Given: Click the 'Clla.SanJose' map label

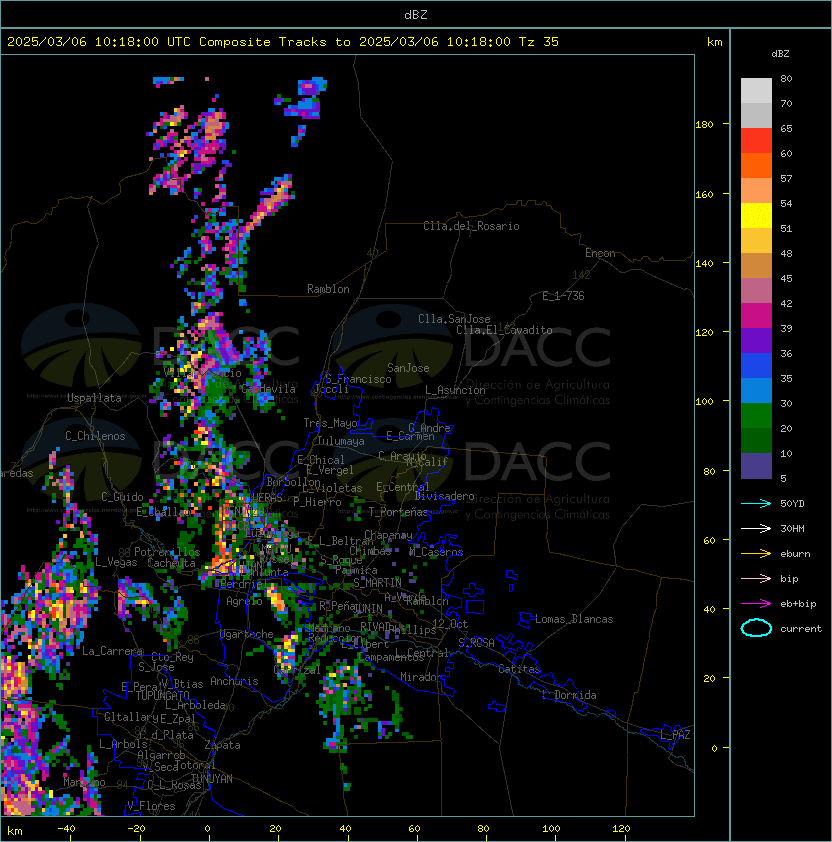Looking at the screenshot, I should point(454,319).
